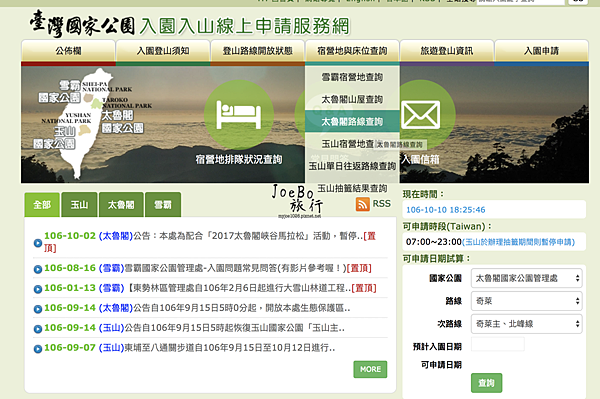The width and height of the screenshot is (600, 399).
Task: Click the orange RSS feed icon
Action: (362, 204)
